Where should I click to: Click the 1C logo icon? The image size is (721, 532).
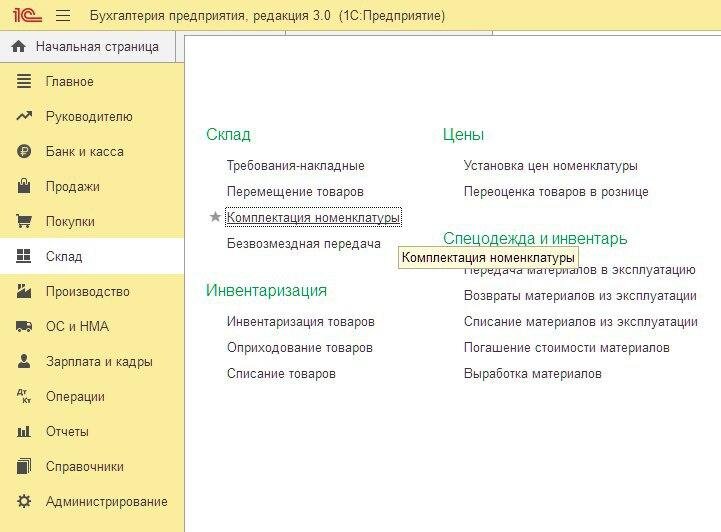tap(28, 15)
